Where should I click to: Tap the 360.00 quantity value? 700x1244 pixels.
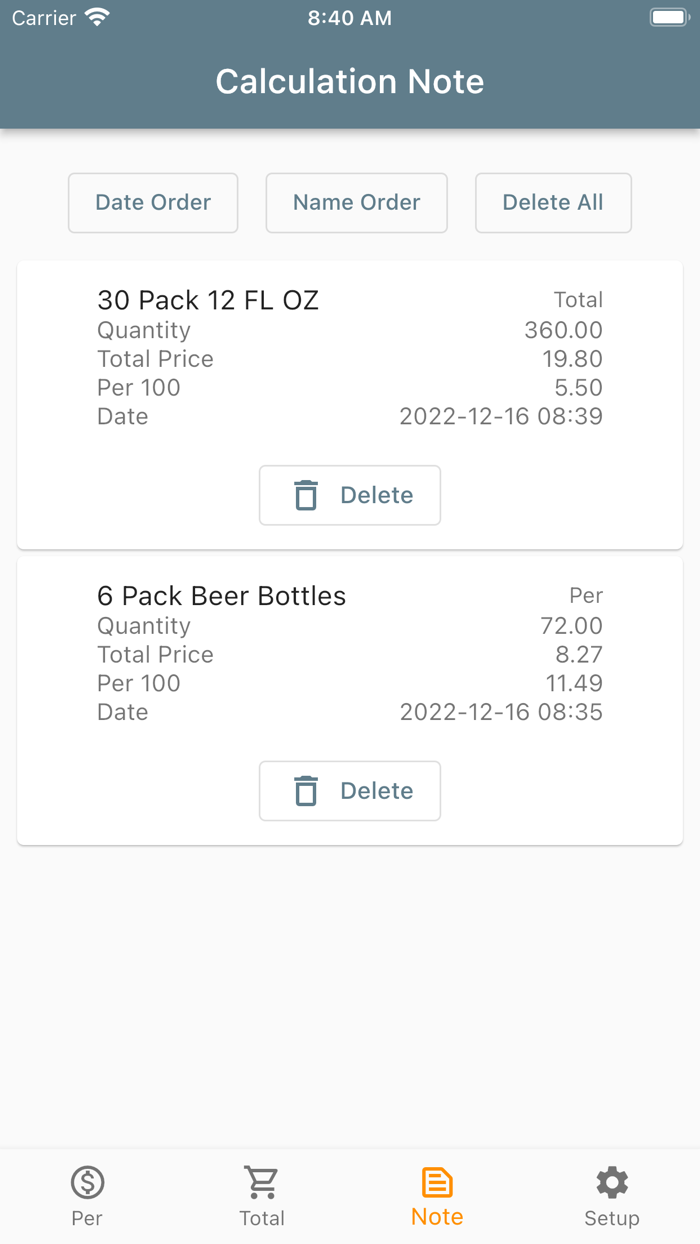[x=563, y=330]
